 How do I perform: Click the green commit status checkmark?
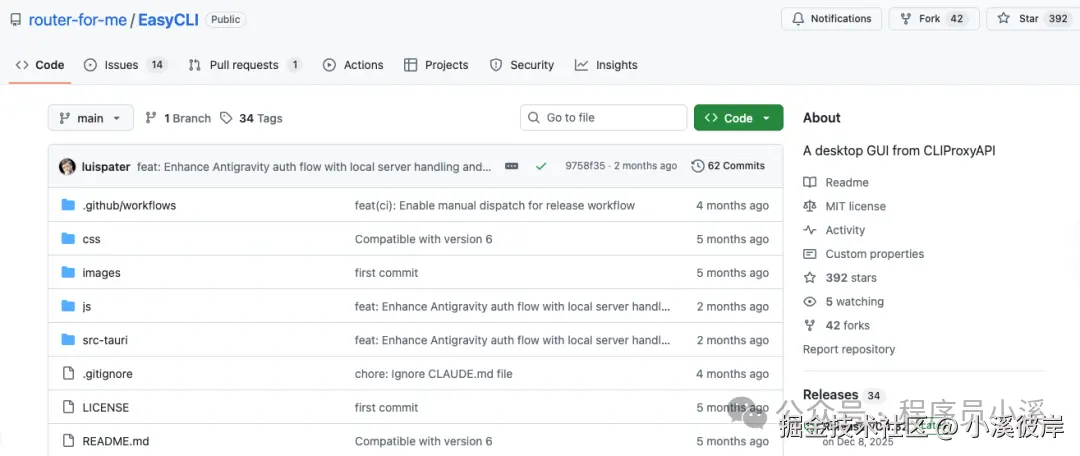541,166
